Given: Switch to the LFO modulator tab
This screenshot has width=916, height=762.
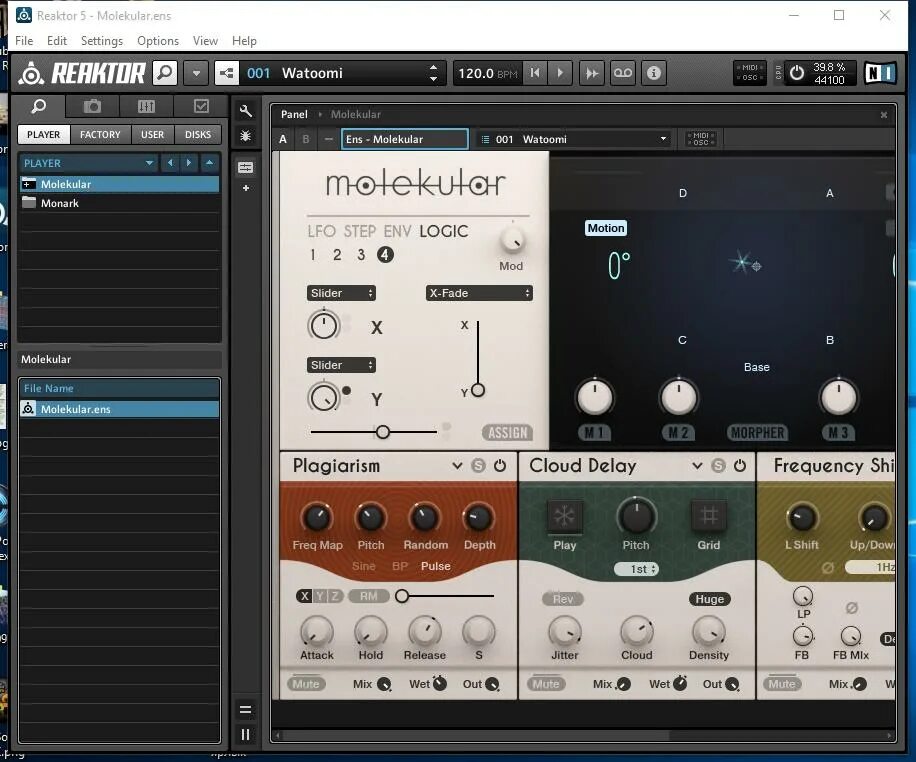Looking at the screenshot, I should (x=321, y=231).
